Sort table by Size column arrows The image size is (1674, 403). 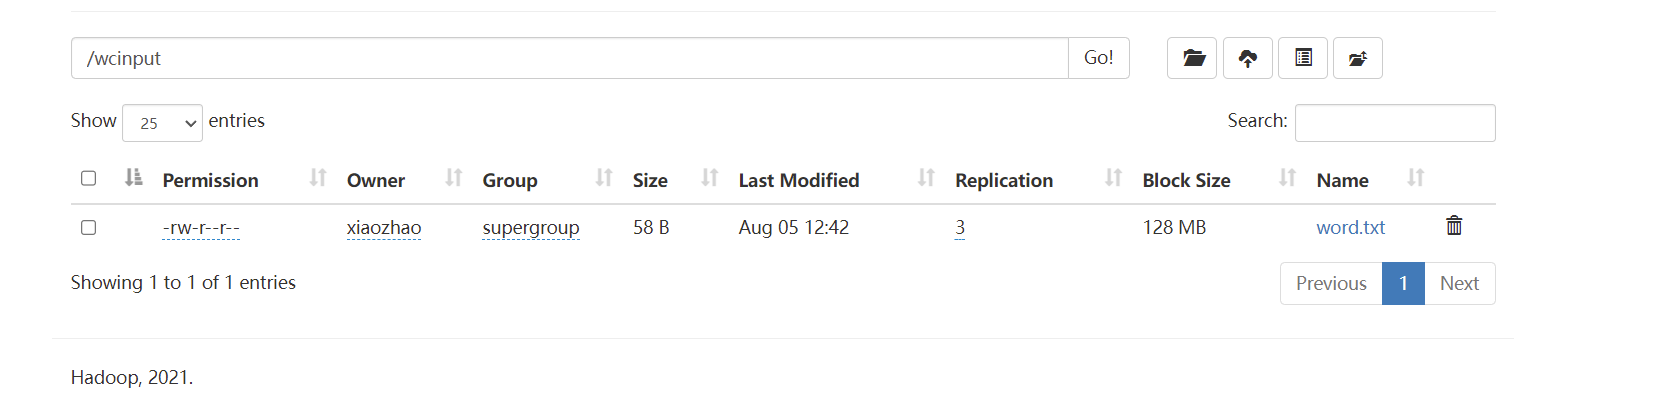click(709, 178)
